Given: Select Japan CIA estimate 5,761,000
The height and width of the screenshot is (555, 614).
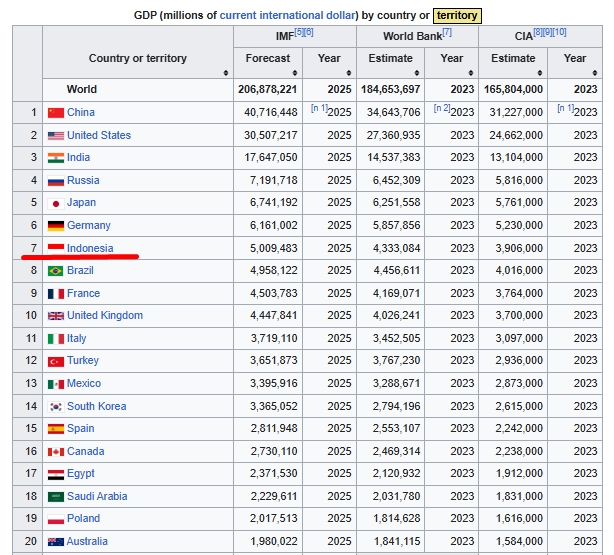Looking at the screenshot, I should click(519, 202).
